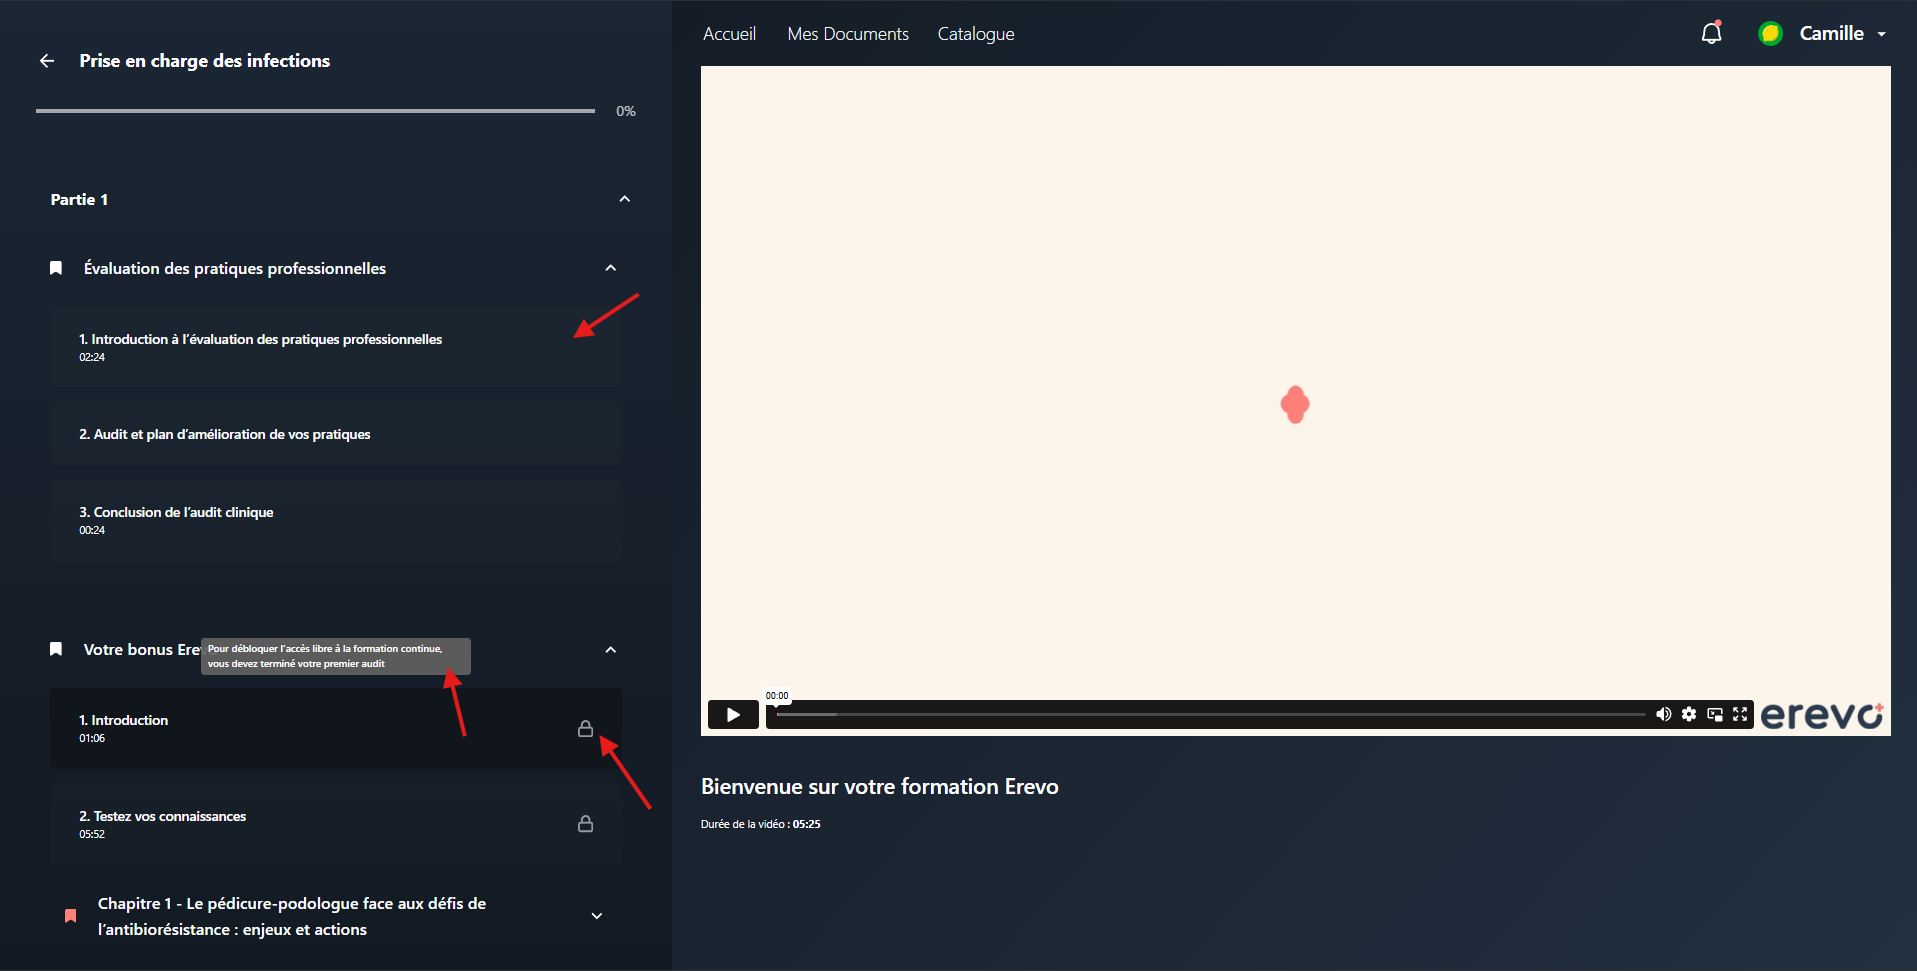This screenshot has width=1917, height=971.
Task: Expand Chapitre 1 pédicure-podologue section
Action: 597,916
